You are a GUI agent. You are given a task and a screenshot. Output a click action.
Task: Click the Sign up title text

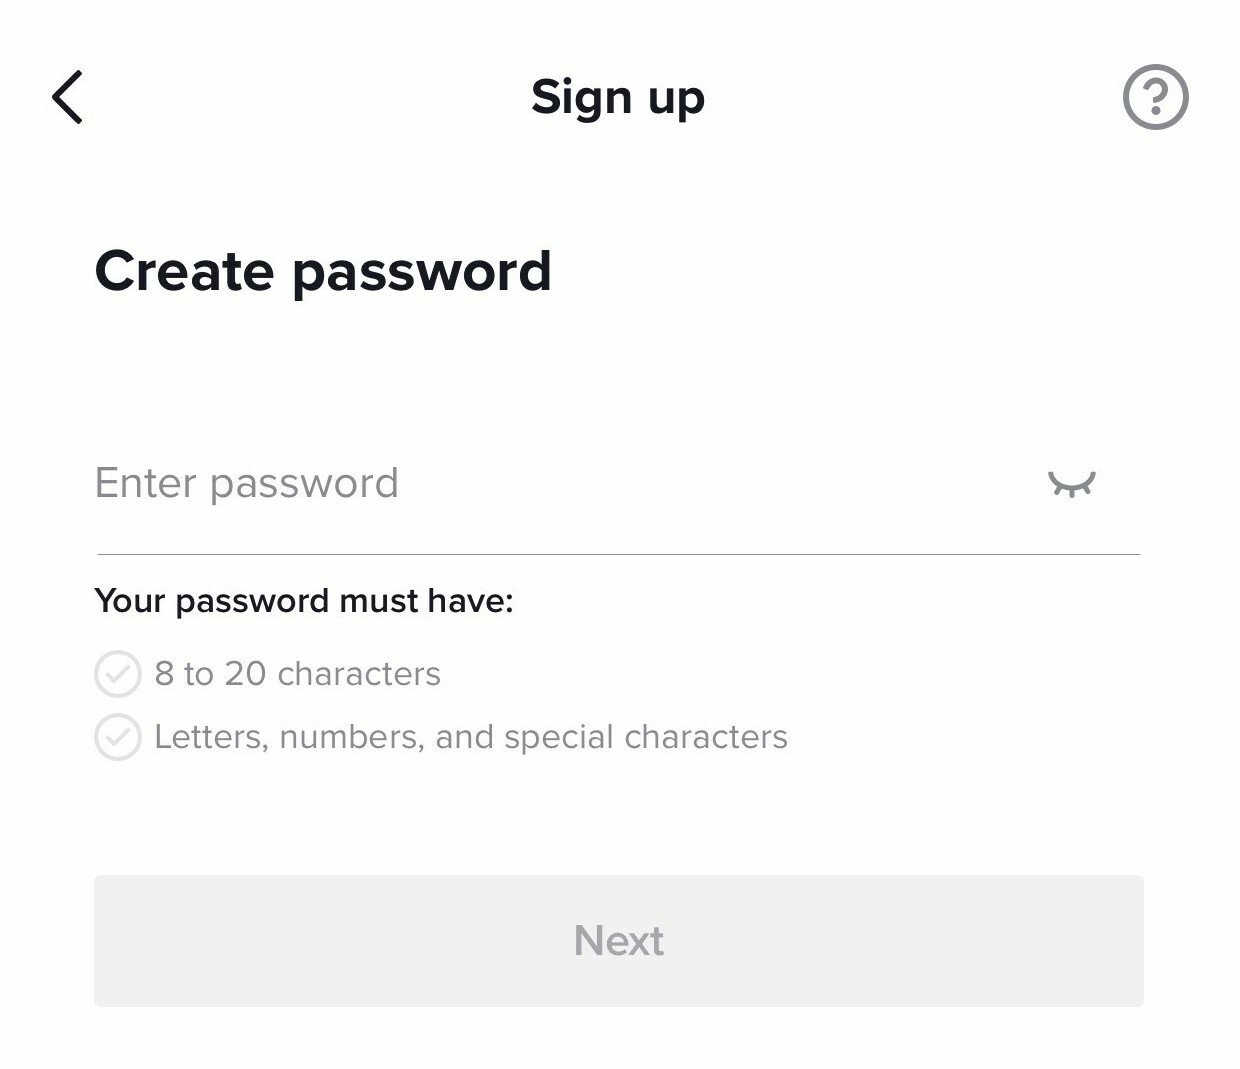point(618,98)
